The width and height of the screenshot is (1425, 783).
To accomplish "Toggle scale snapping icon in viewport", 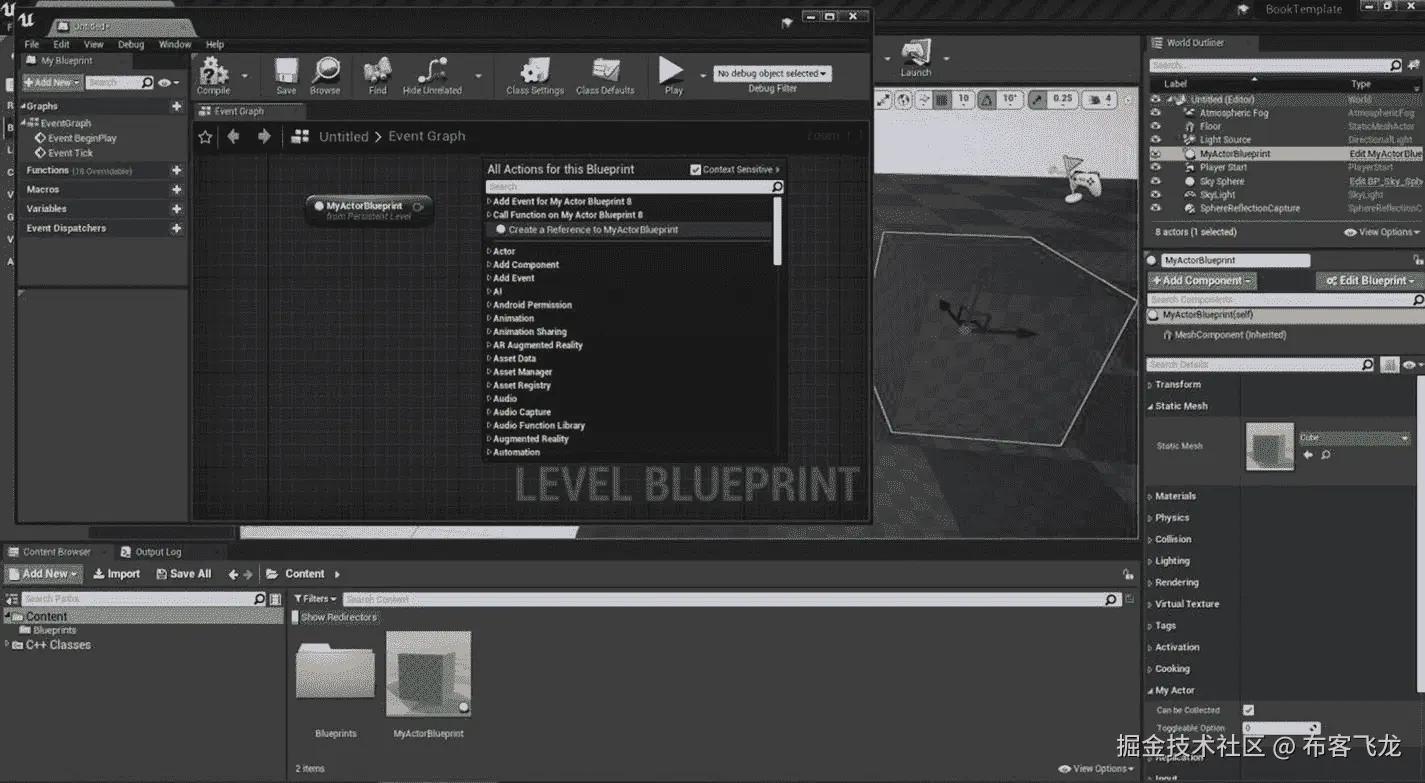I will pyautogui.click(x=1039, y=100).
